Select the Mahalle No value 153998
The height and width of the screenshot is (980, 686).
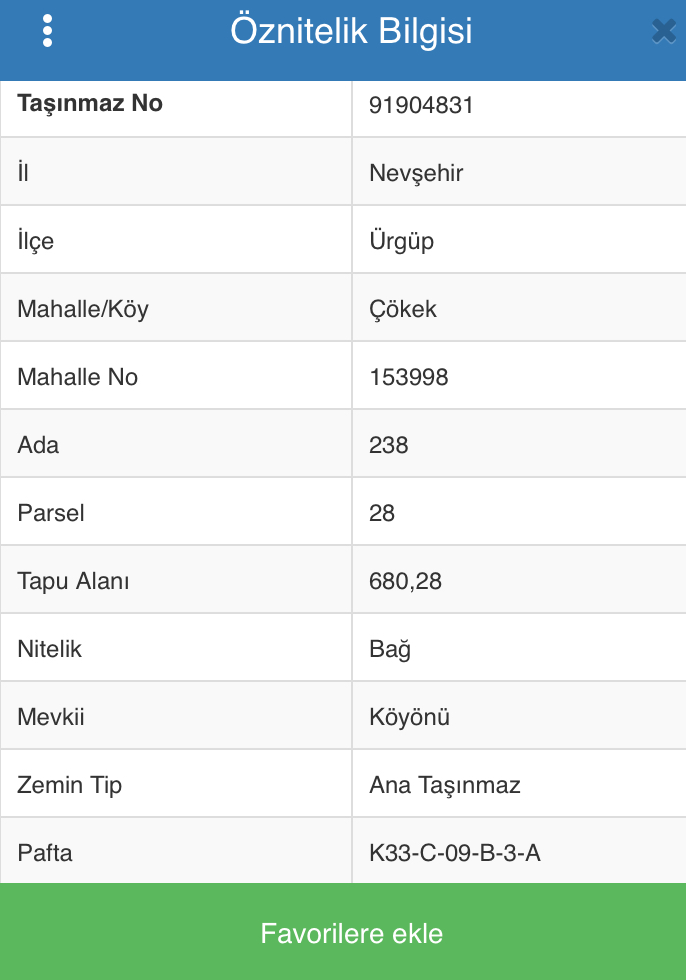(x=409, y=377)
